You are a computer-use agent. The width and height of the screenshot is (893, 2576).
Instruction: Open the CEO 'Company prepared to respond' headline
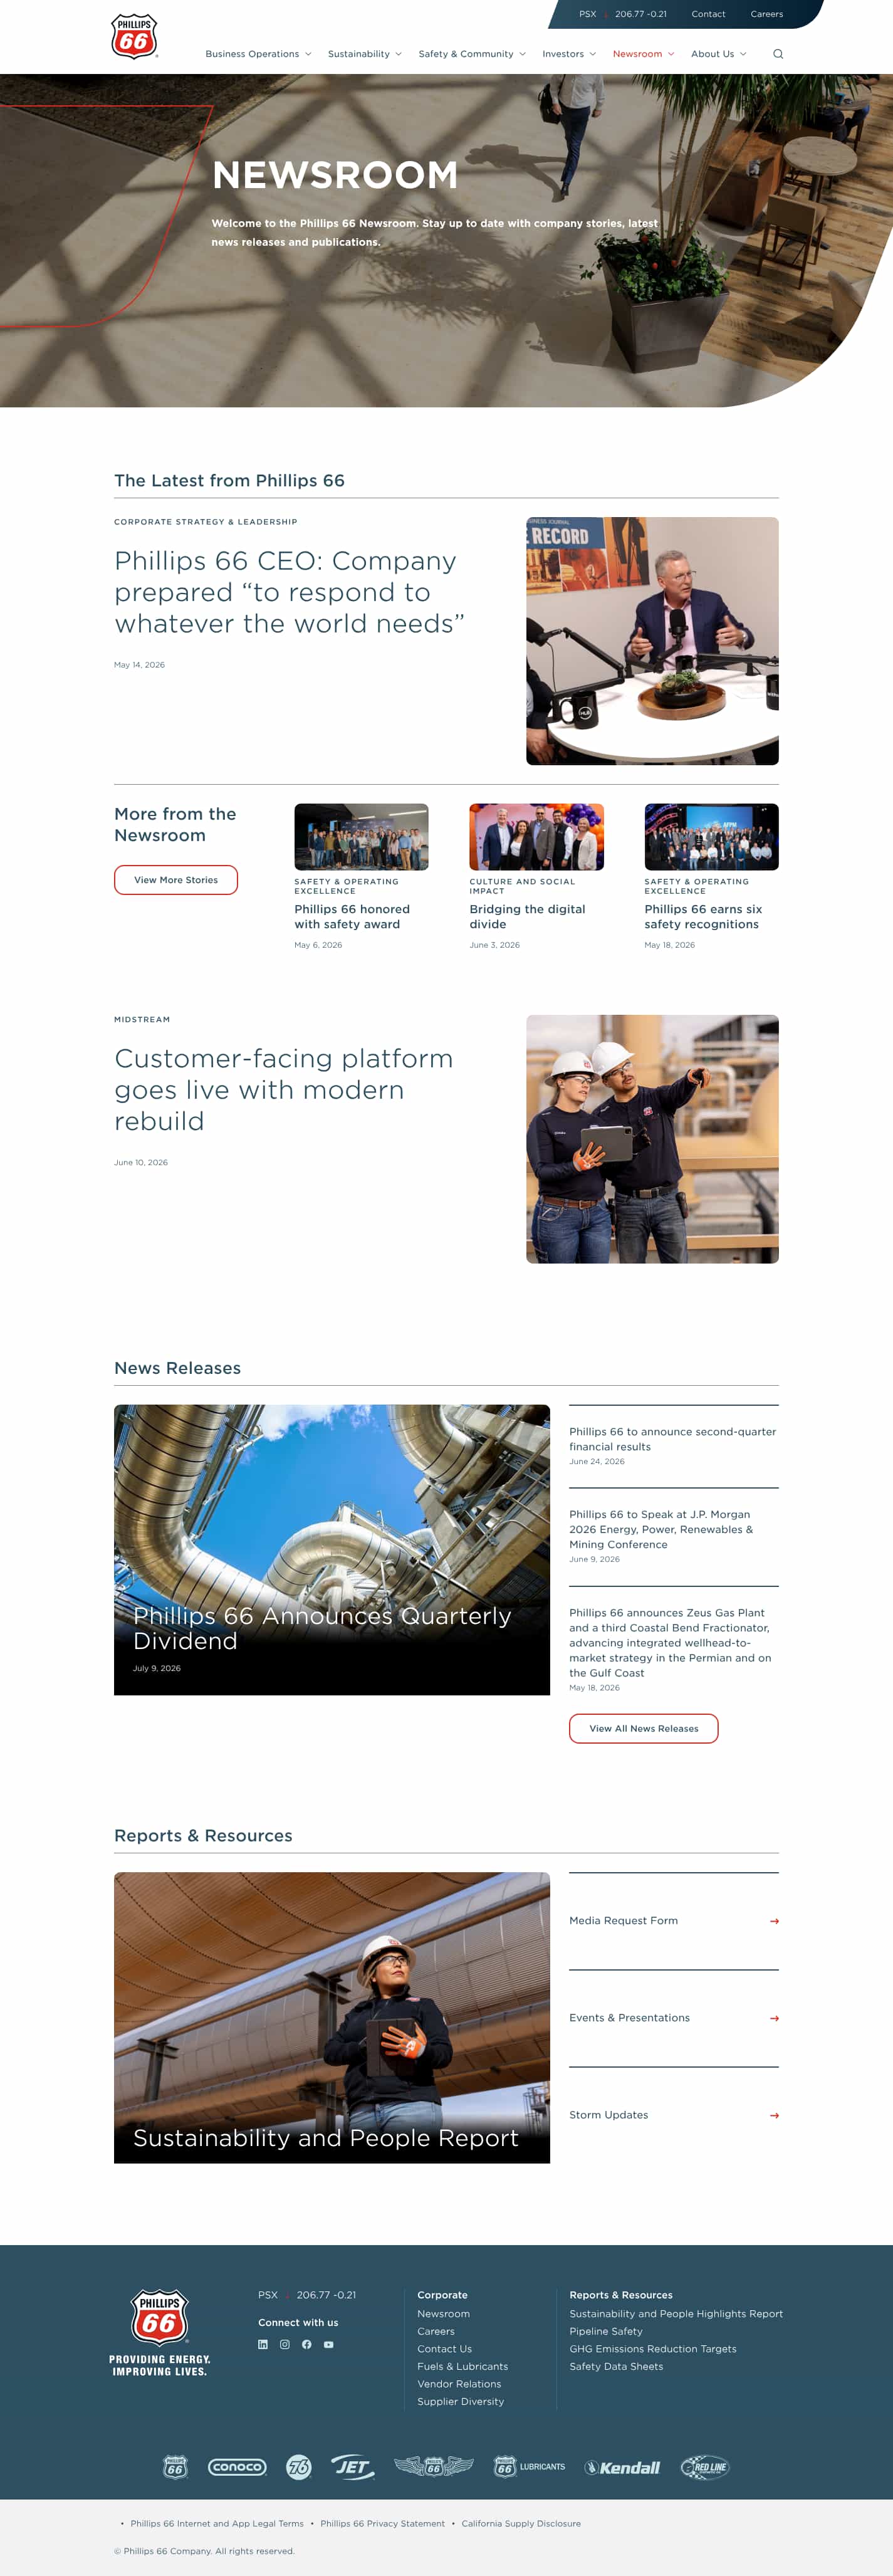[290, 592]
